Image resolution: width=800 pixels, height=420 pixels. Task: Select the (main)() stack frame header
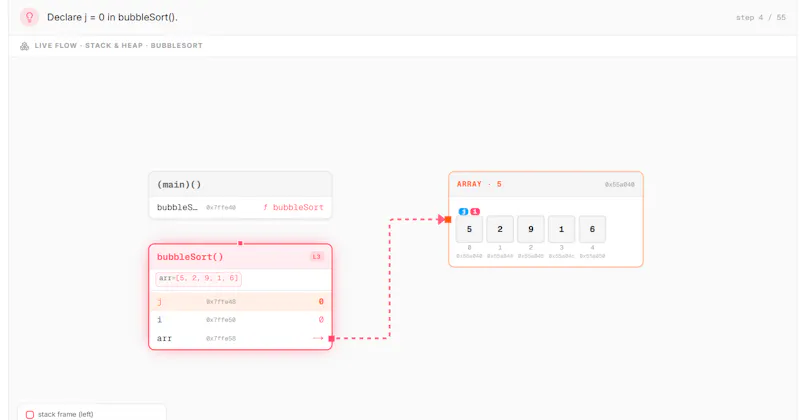point(240,185)
